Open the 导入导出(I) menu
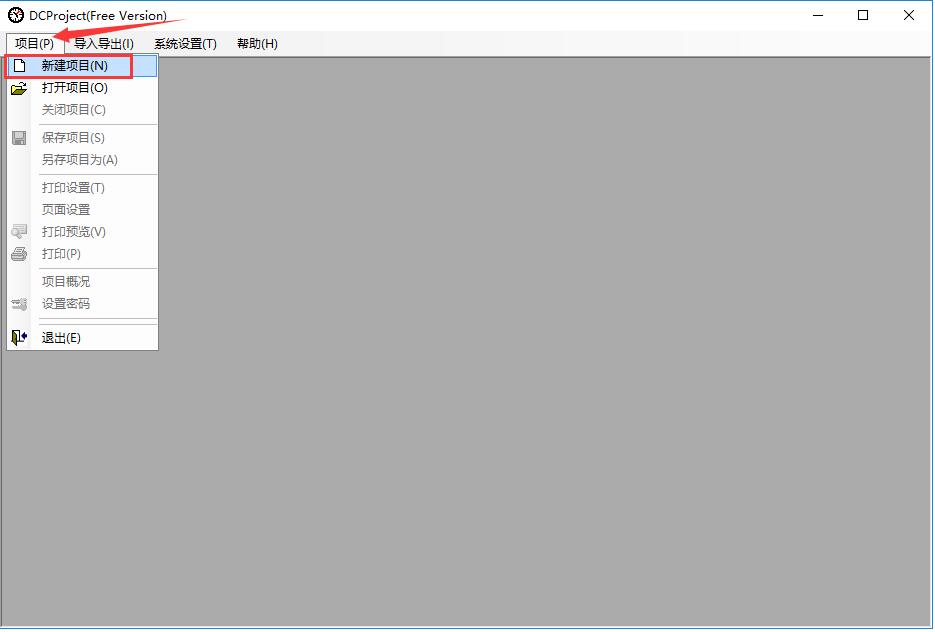Image resolution: width=935 pixels, height=632 pixels. coord(103,43)
